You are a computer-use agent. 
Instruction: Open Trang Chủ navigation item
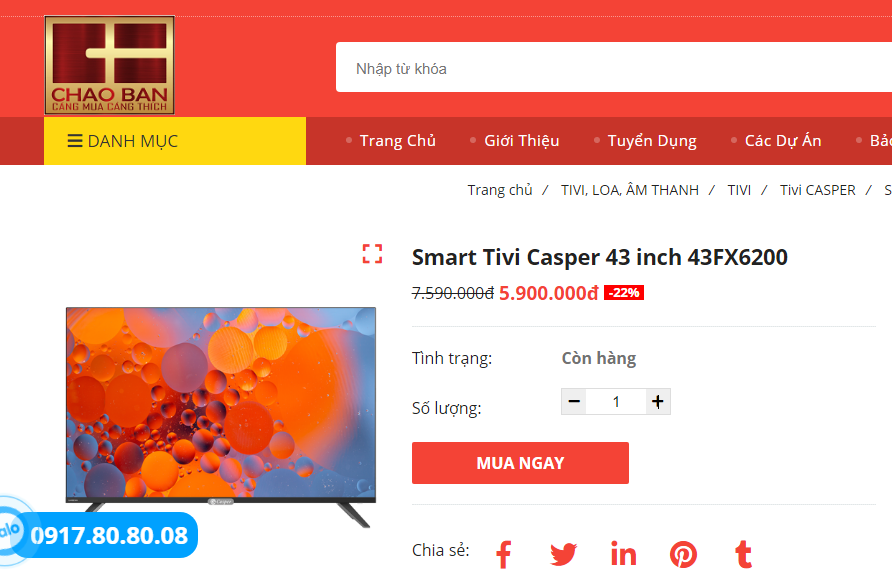point(397,140)
